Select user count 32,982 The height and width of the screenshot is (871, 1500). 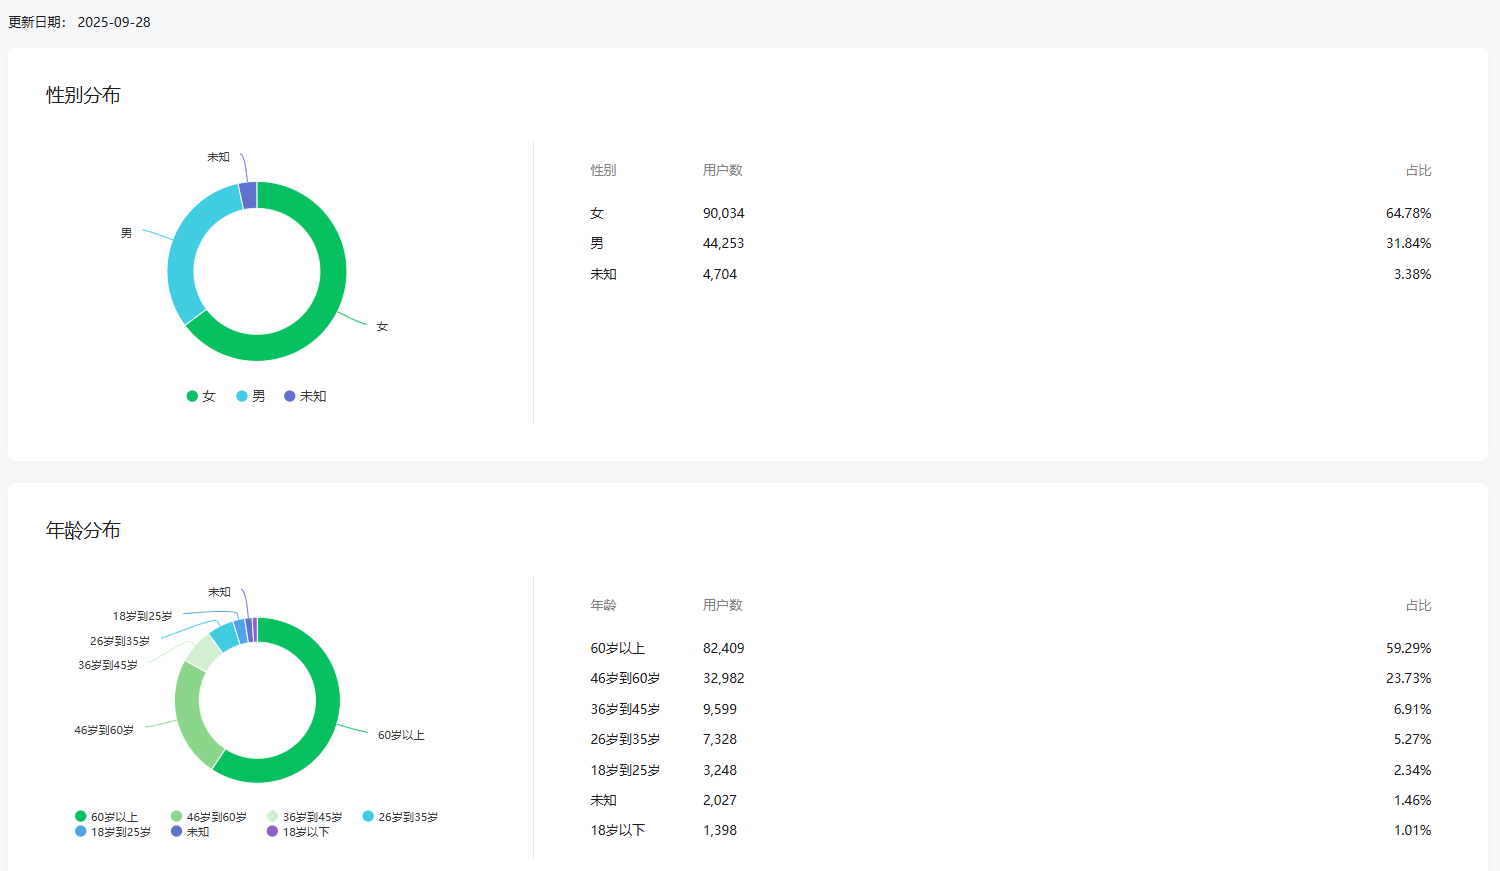coord(723,678)
